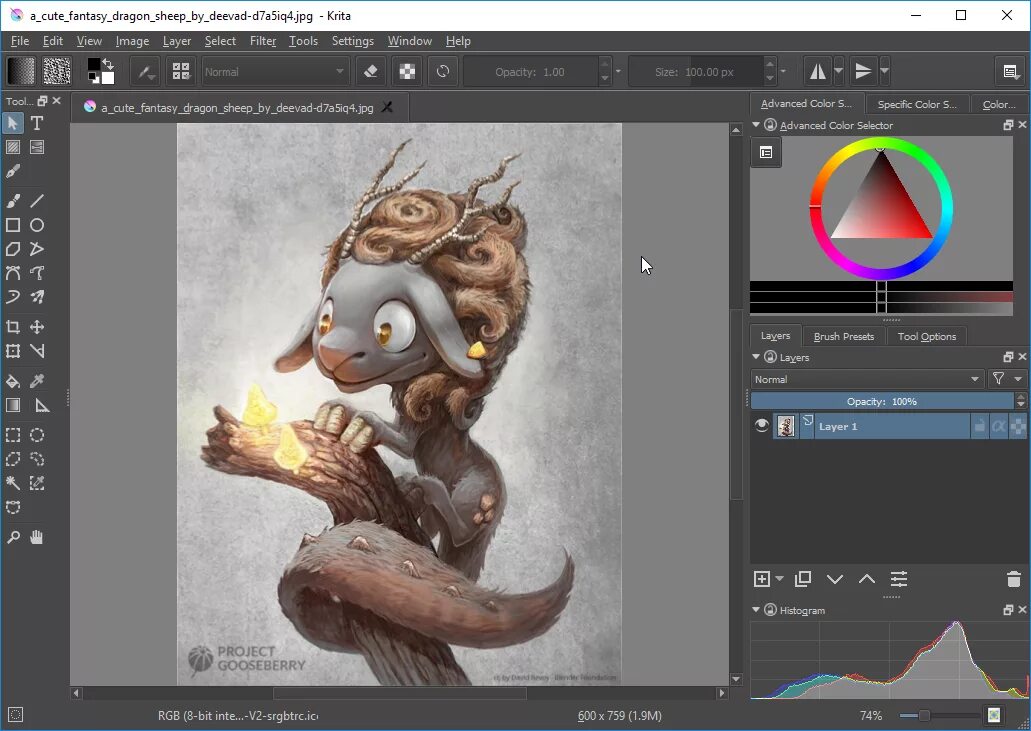Select the Gradient tool
This screenshot has height=731, width=1031.
(12, 405)
